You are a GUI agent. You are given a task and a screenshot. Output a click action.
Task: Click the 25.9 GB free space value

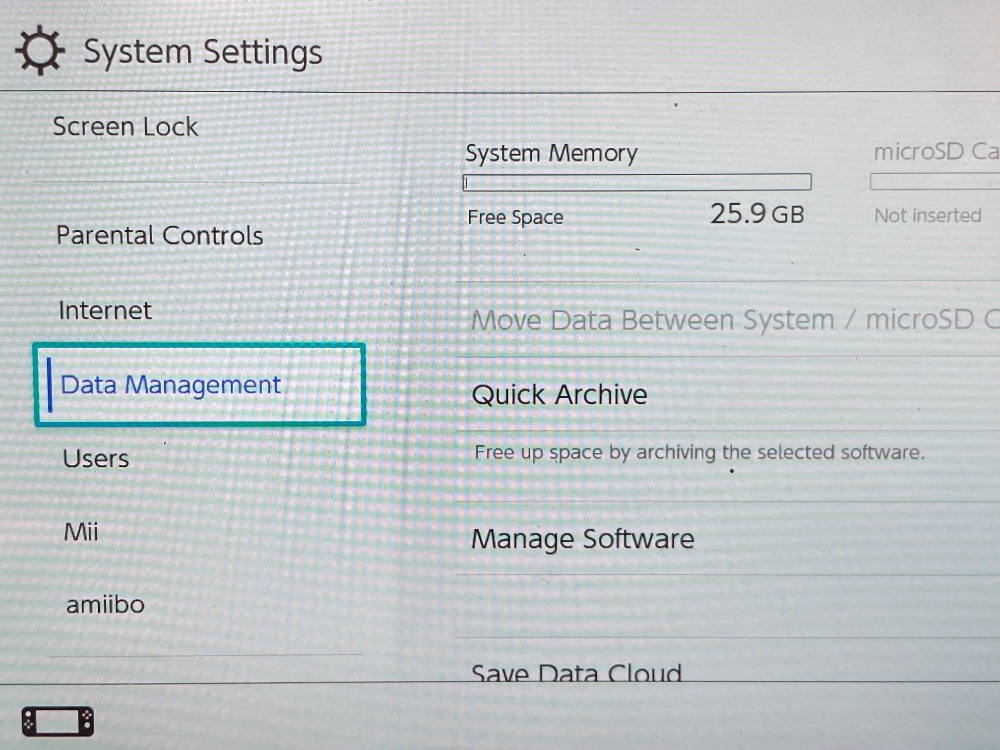pyautogui.click(x=757, y=214)
